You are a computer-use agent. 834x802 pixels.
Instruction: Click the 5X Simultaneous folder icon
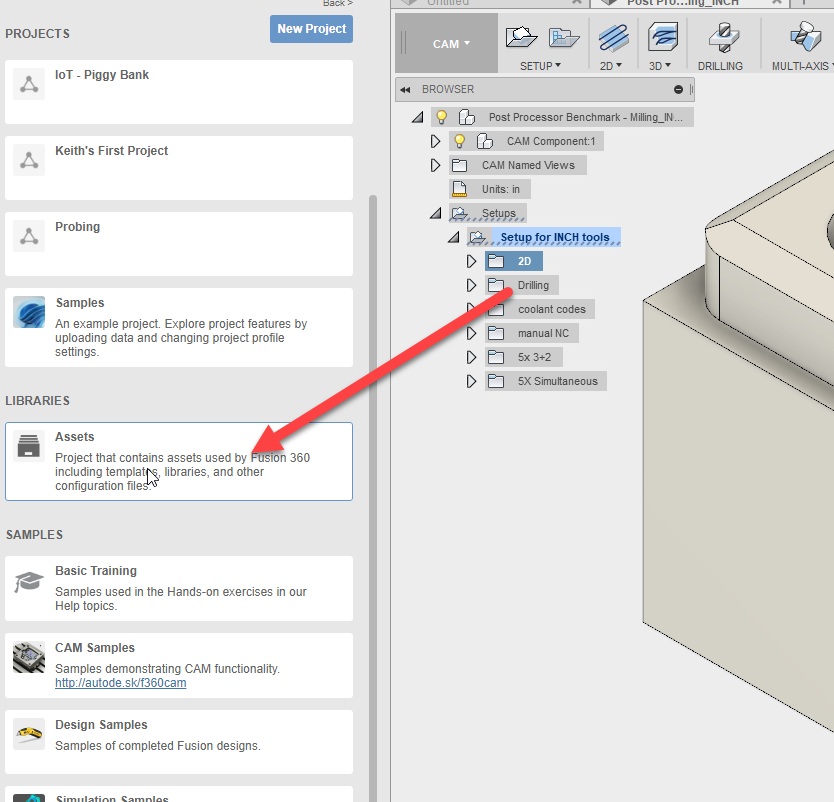coord(496,381)
